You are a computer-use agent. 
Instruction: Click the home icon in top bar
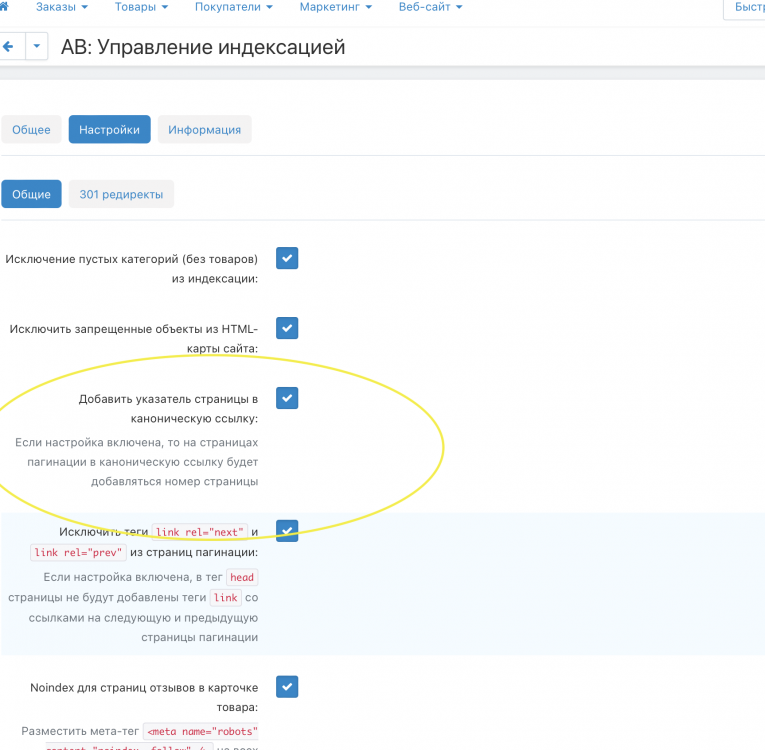coord(6,6)
